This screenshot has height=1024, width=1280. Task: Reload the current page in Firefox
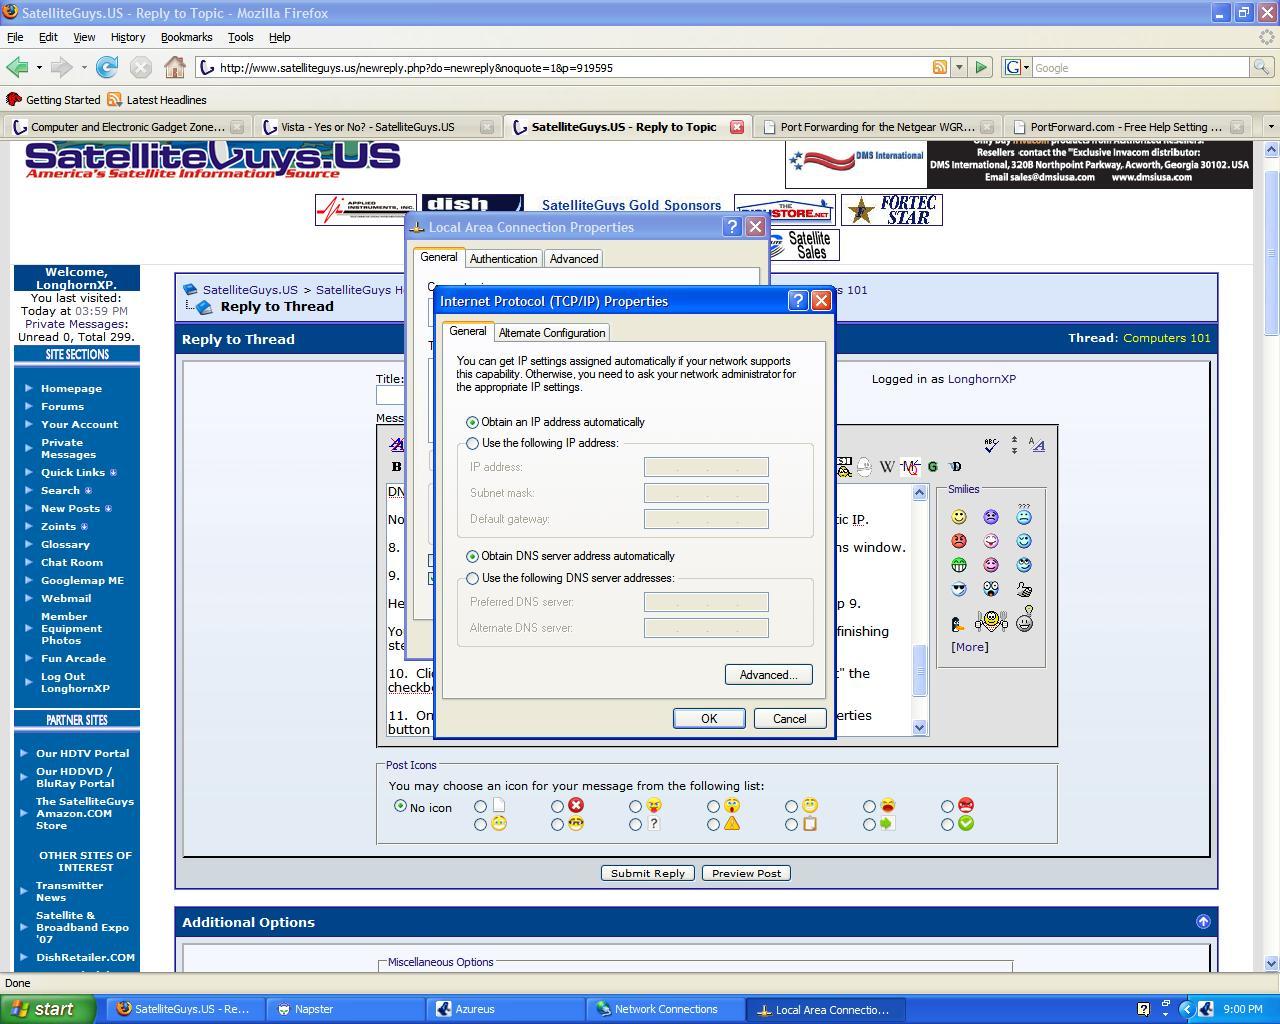107,67
